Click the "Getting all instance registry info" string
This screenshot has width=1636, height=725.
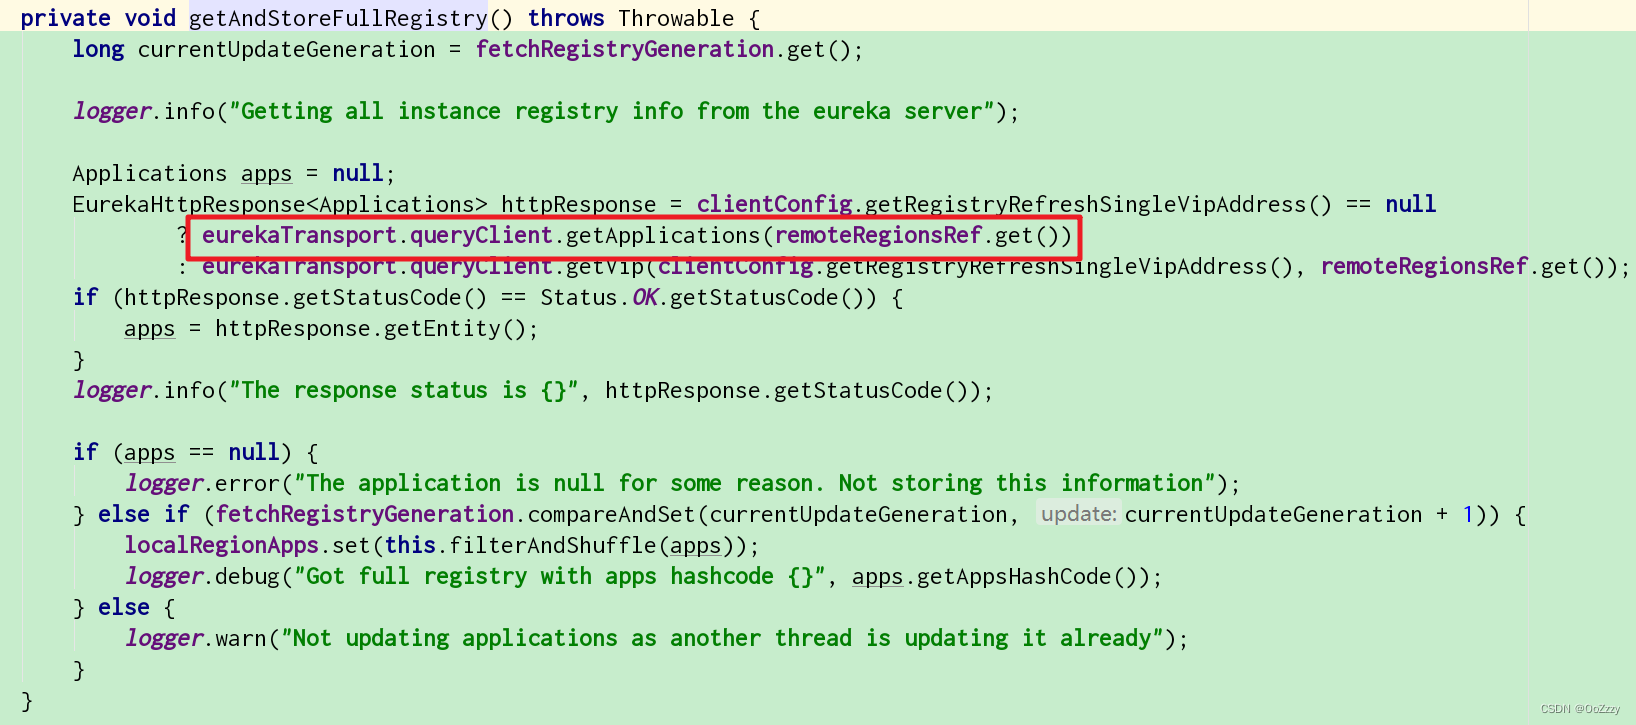tap(612, 111)
